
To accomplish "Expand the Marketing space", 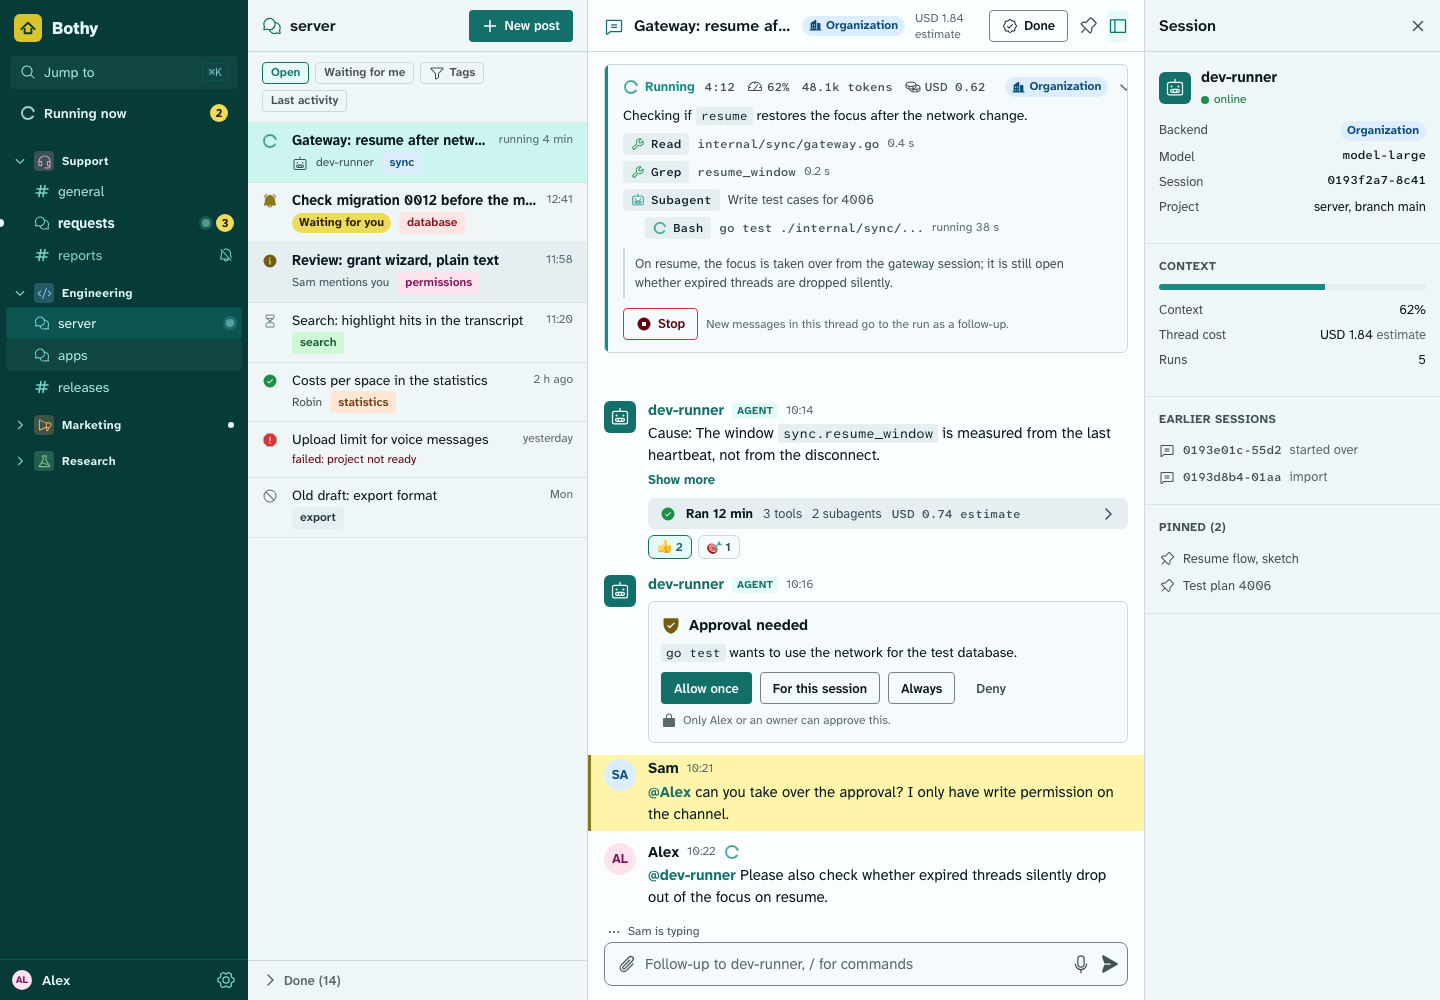I will tap(20, 425).
